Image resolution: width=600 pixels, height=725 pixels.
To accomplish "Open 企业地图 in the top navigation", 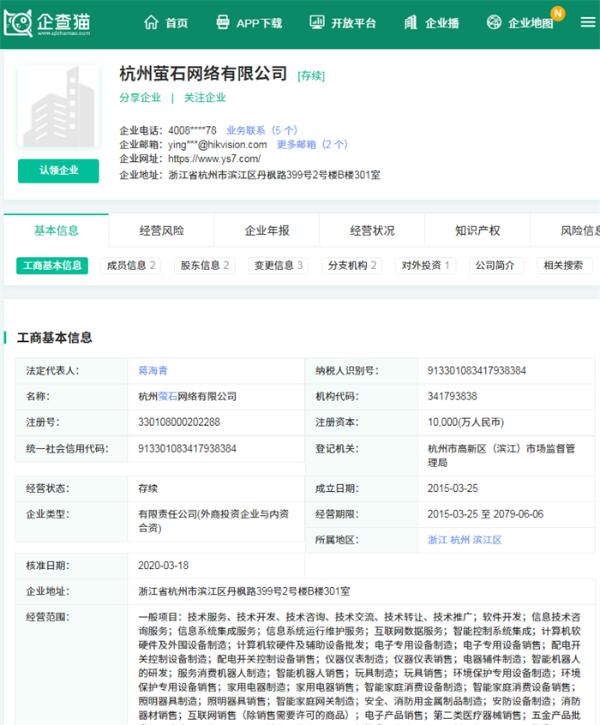I will [530, 23].
